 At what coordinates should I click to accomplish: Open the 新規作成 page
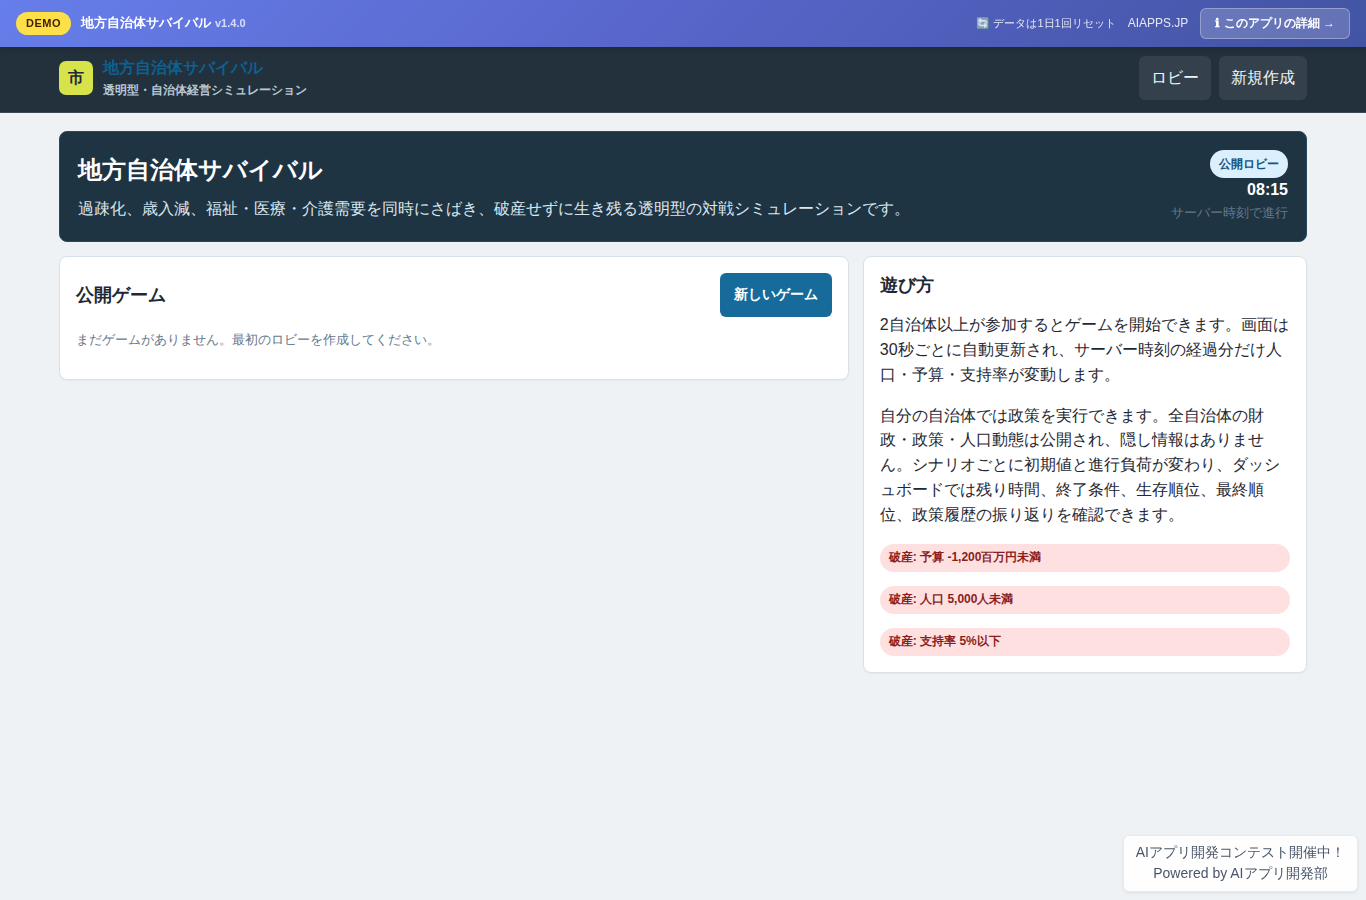click(1263, 78)
